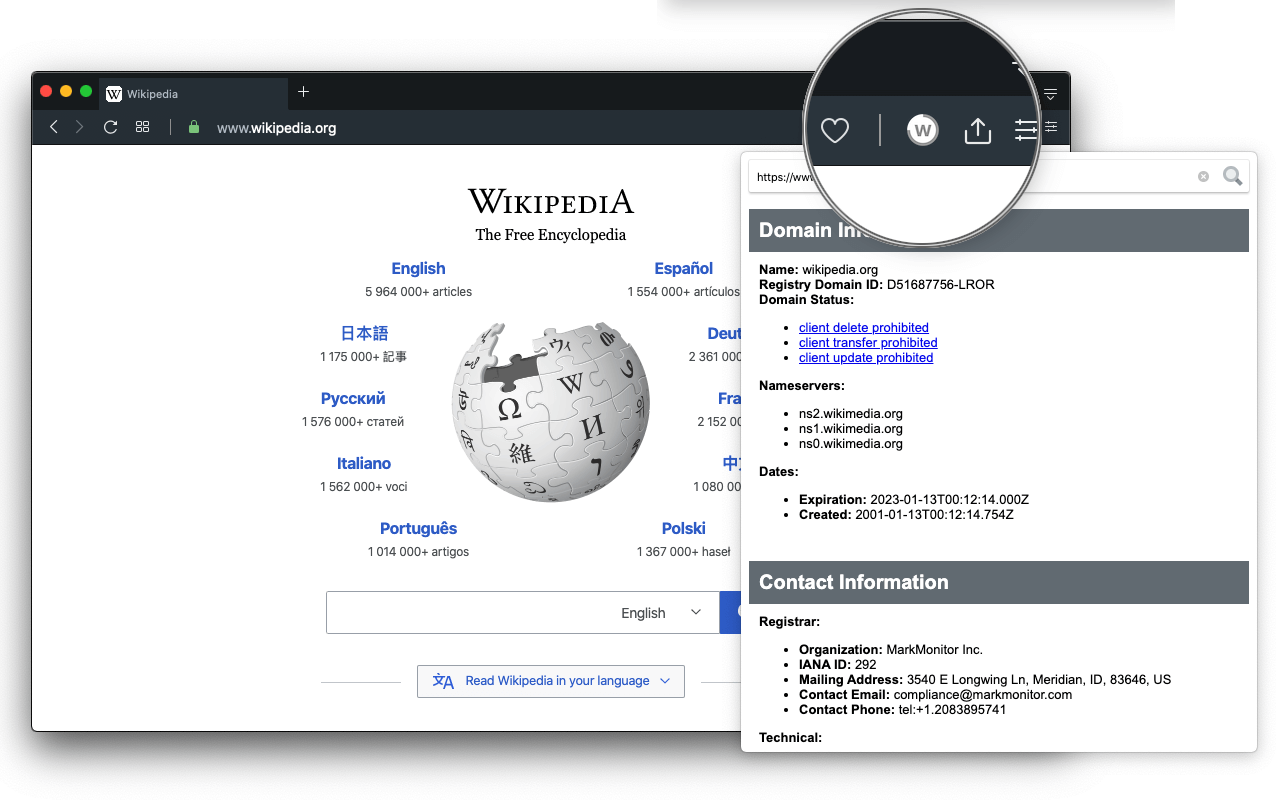Click the text '1 576 000+ статей'

(x=353, y=422)
